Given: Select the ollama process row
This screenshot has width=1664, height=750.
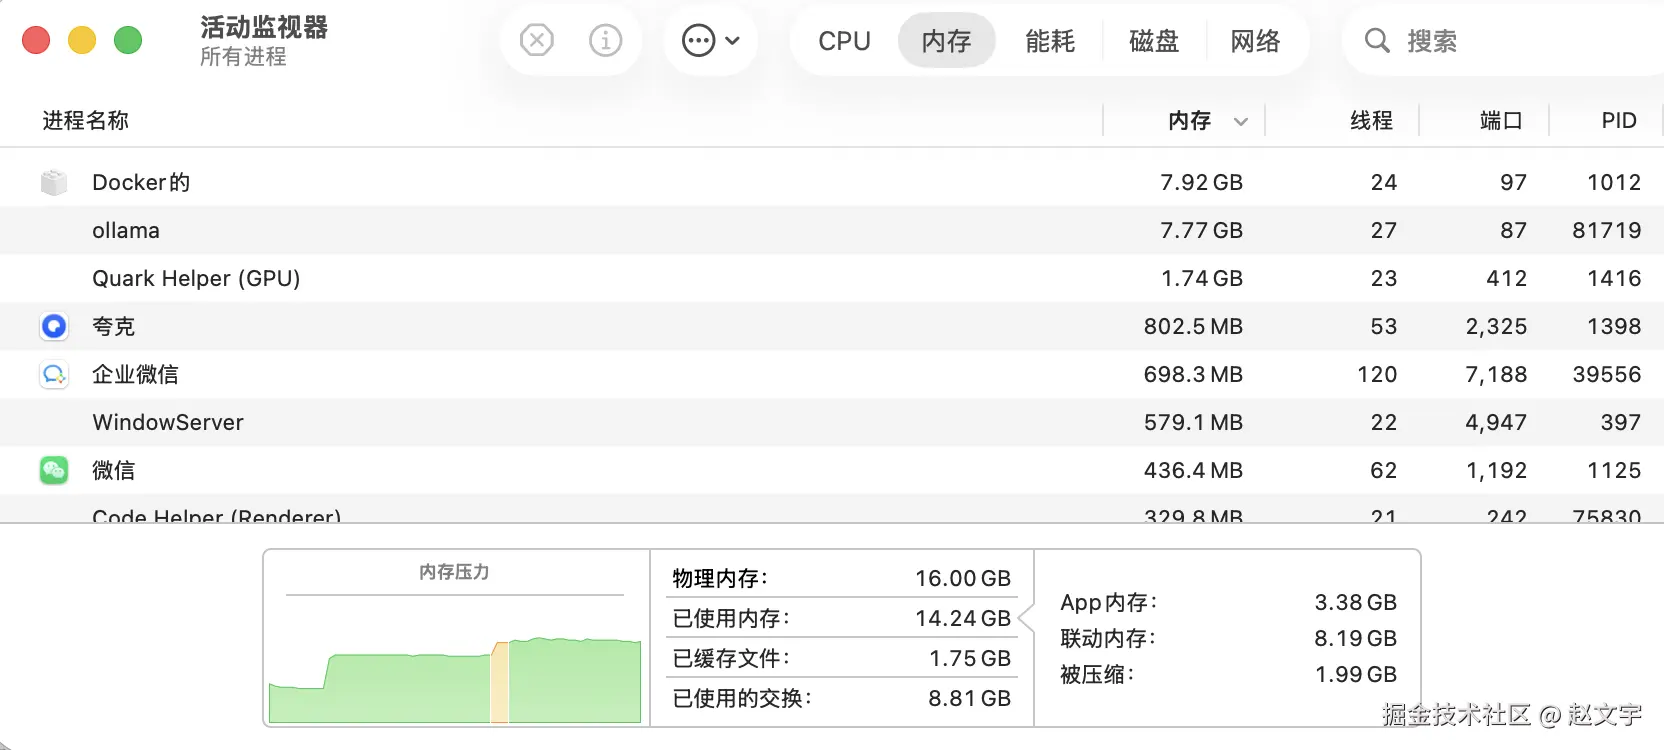Looking at the screenshot, I should [832, 230].
